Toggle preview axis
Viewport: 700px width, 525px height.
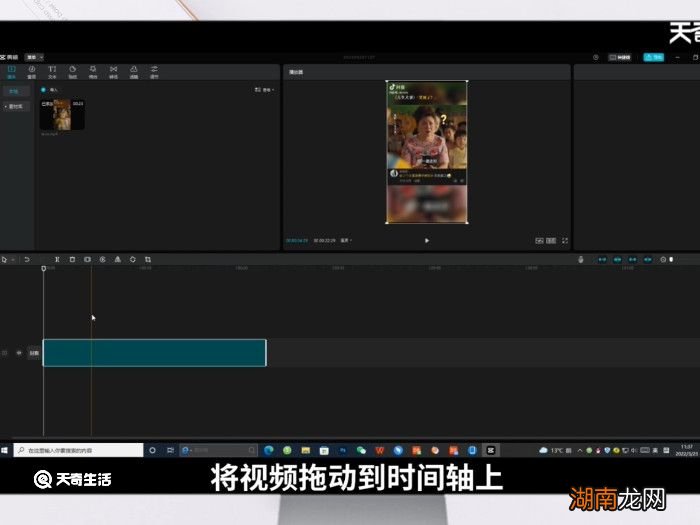pos(648,259)
